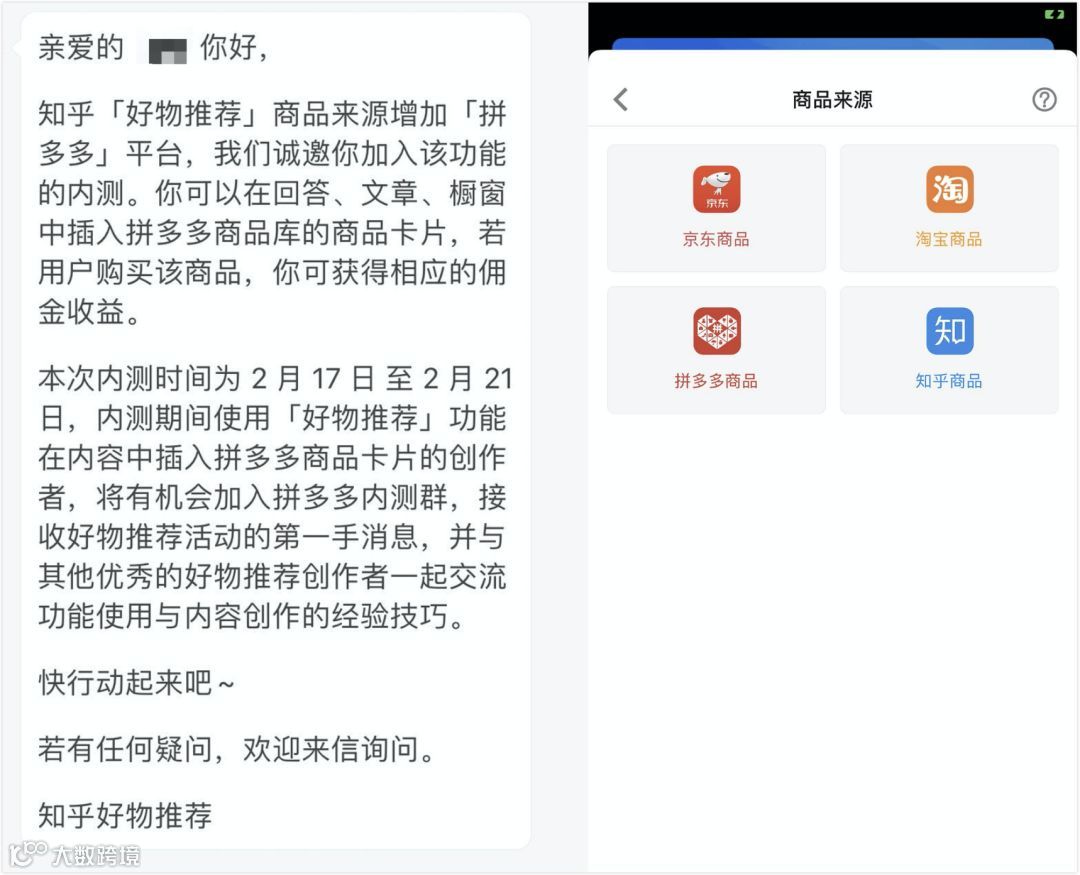This screenshot has width=1080, height=875.
Task: Click the first message paragraph about 拼多多 平台
Action: click(x=272, y=213)
